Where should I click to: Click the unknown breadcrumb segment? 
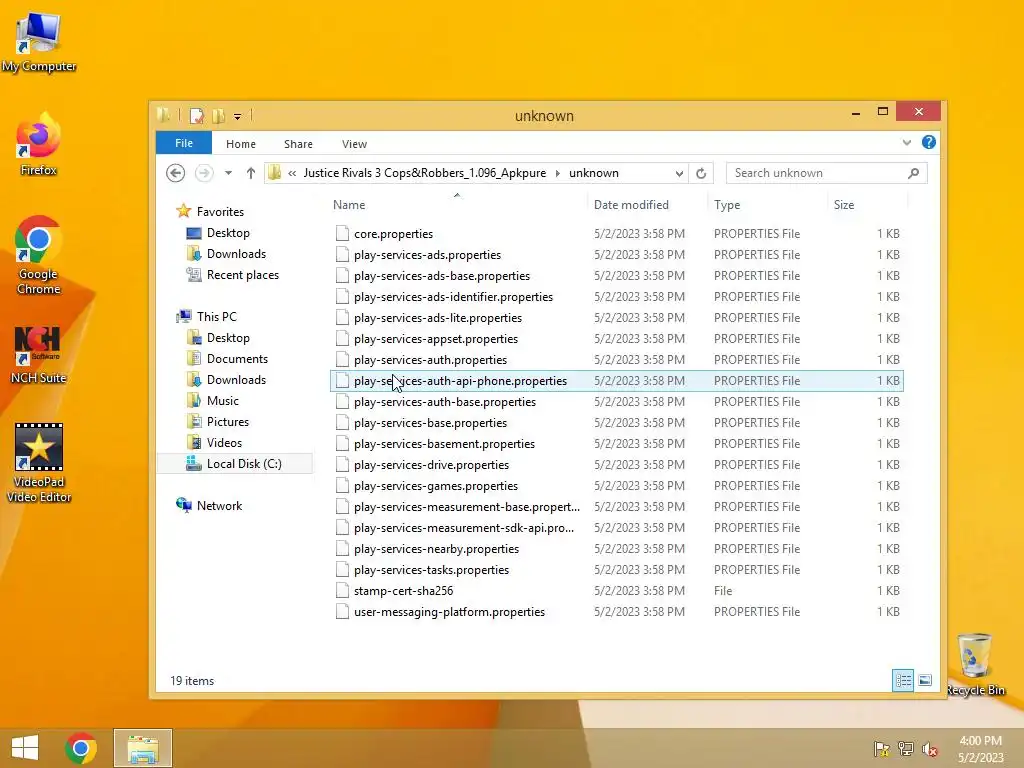click(x=594, y=173)
